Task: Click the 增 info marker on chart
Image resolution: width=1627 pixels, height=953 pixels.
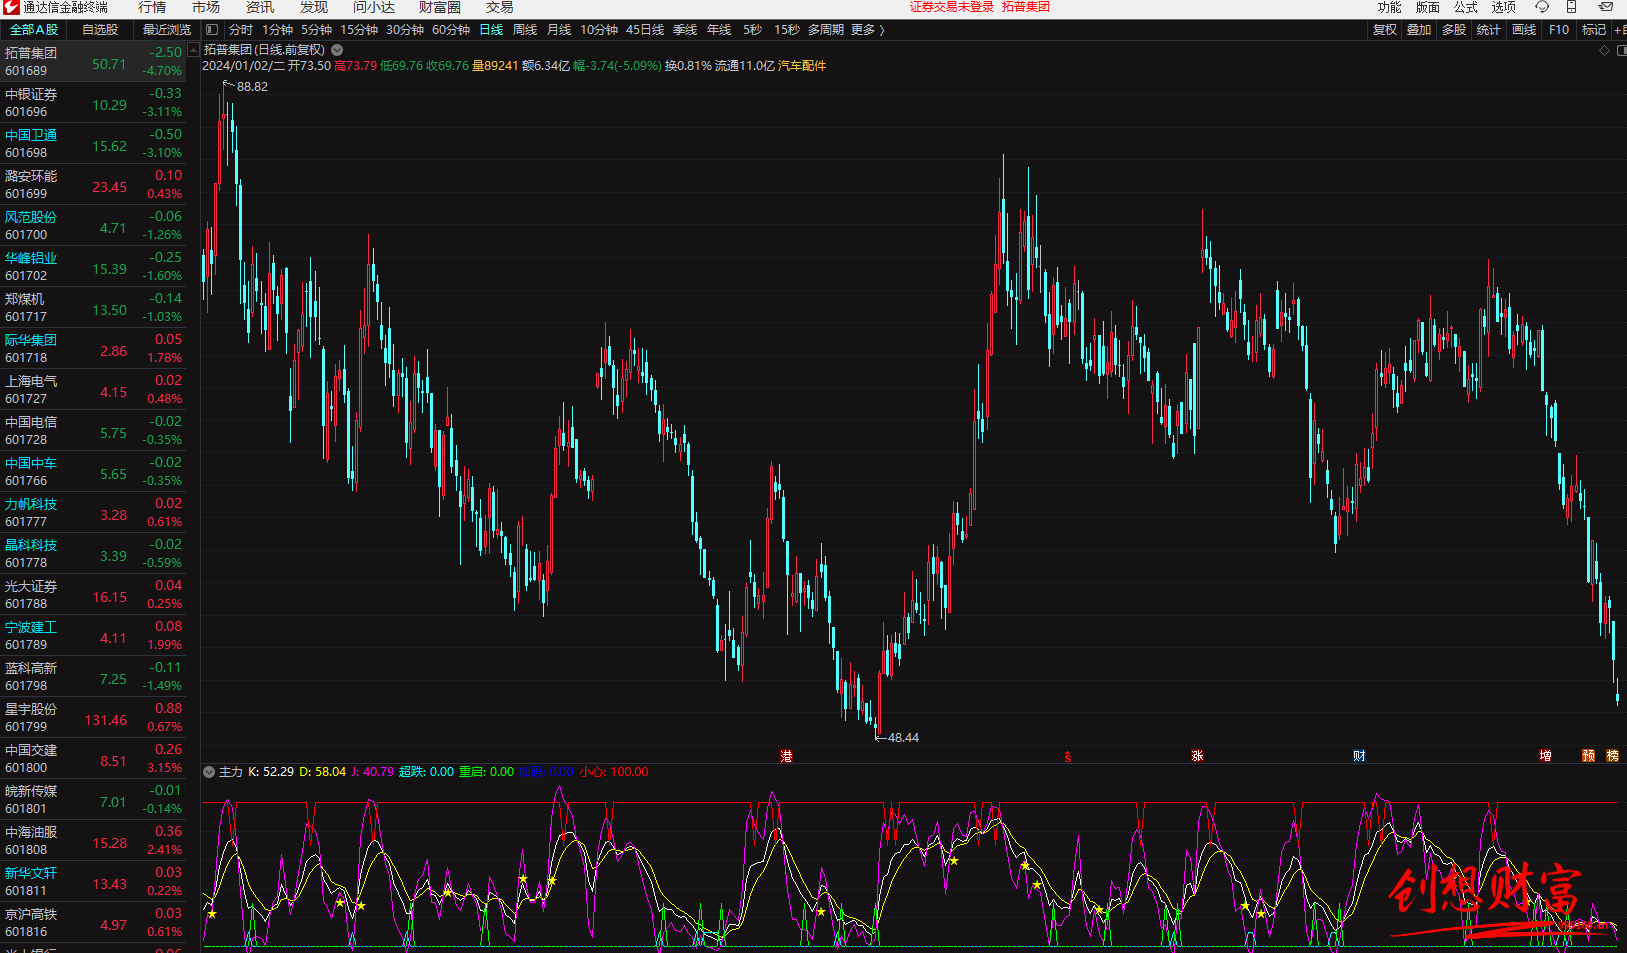Action: click(1545, 756)
